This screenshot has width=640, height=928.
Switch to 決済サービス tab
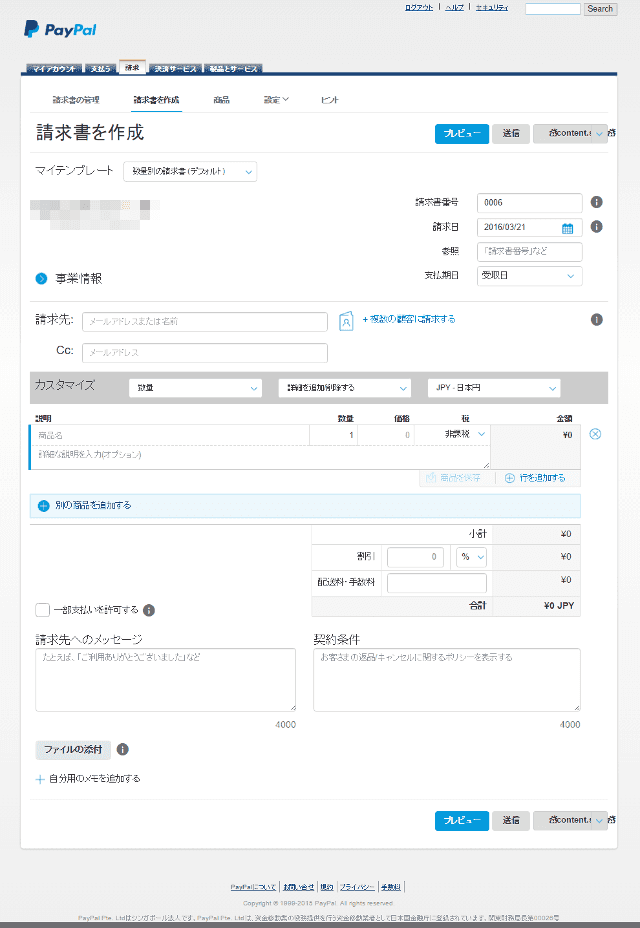(x=175, y=69)
